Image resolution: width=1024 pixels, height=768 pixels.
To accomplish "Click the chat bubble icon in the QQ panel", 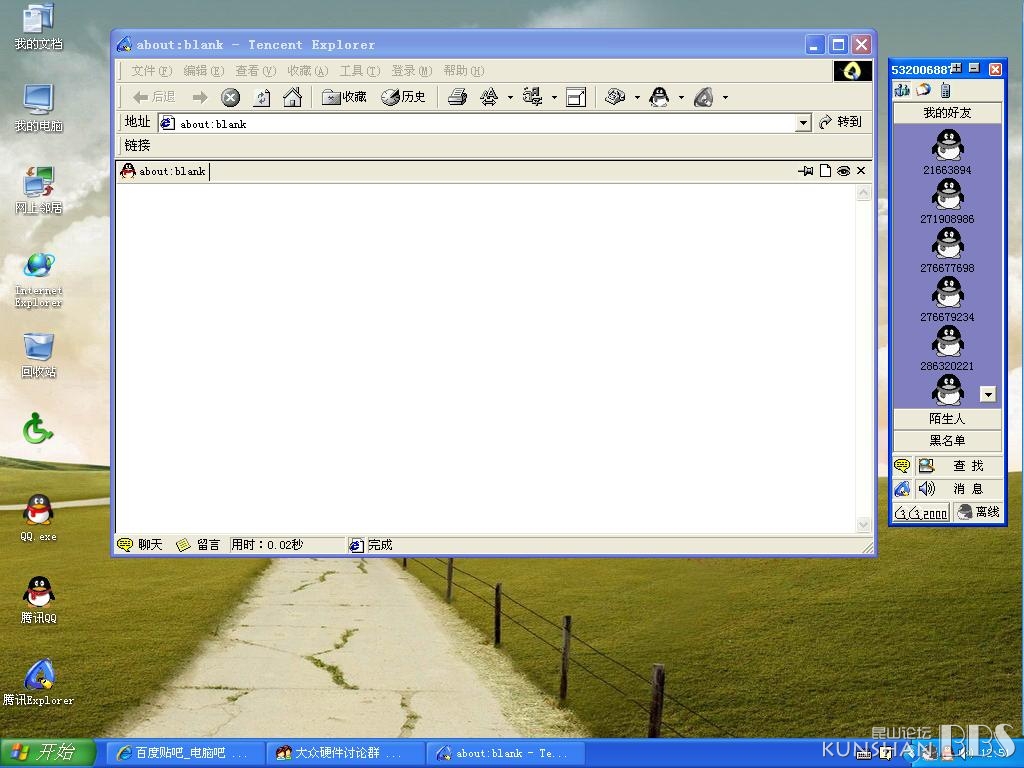I will (902, 466).
